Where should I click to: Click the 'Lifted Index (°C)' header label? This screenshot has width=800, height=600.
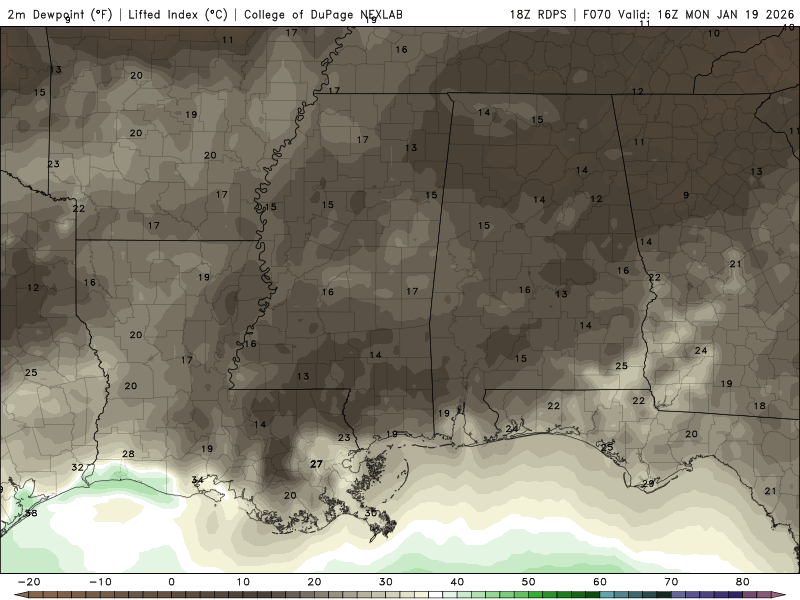coord(178,14)
